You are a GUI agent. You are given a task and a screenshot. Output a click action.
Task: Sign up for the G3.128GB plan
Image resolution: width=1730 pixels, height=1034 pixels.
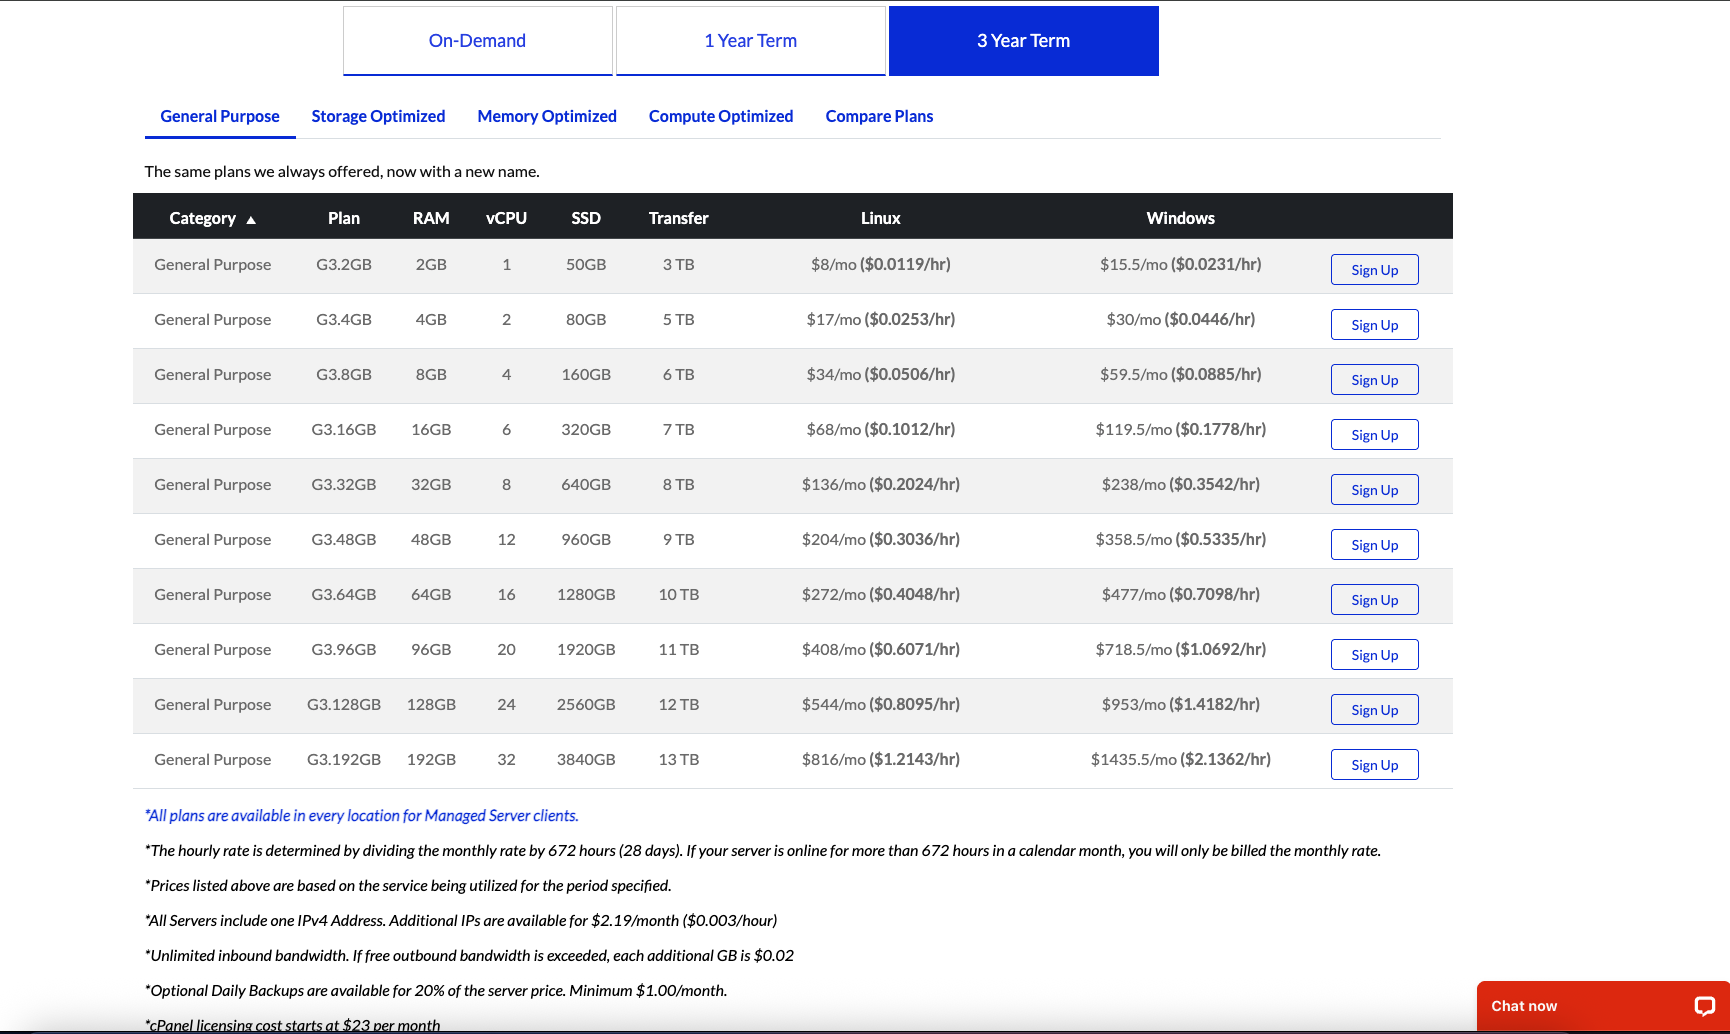click(1374, 709)
